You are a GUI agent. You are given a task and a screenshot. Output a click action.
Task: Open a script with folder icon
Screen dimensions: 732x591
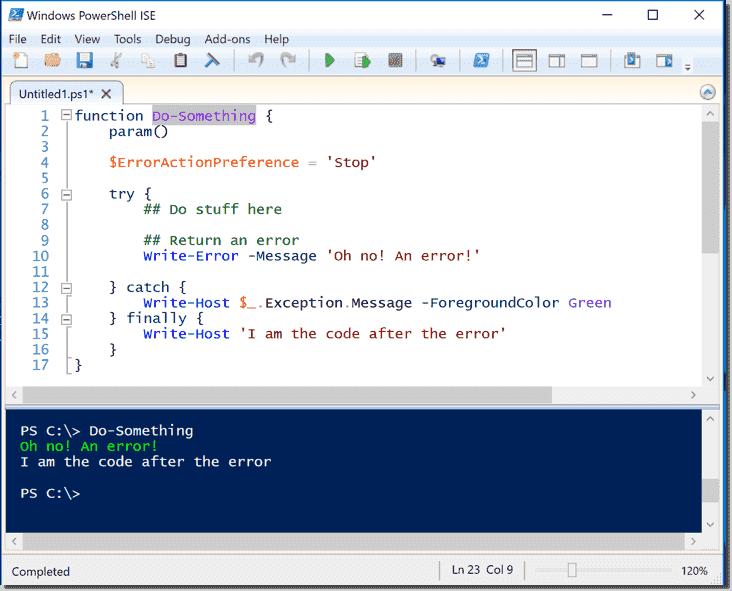53,60
